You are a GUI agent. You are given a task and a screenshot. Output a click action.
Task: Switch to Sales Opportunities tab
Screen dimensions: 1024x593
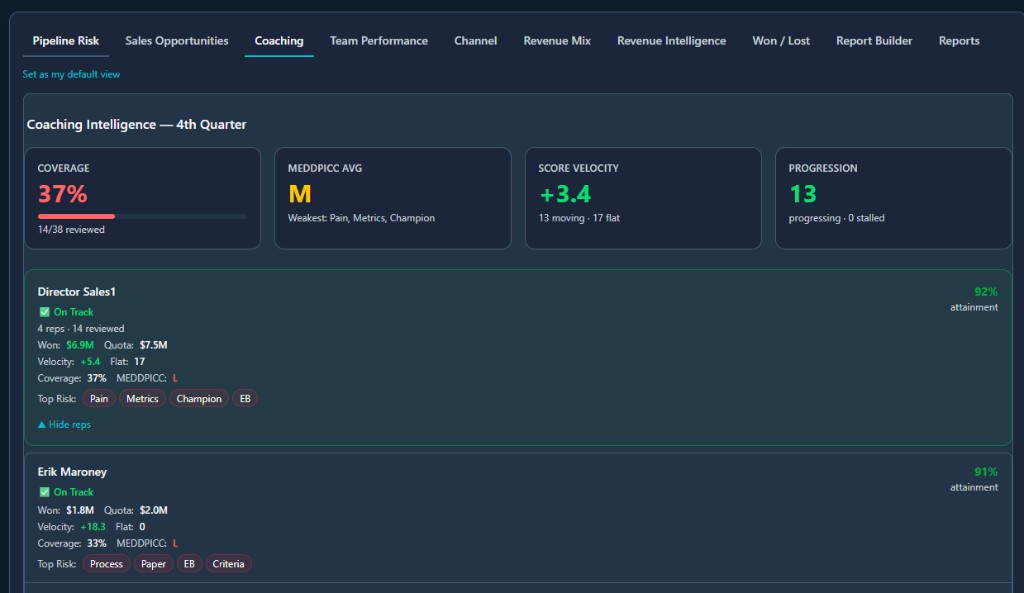click(176, 40)
